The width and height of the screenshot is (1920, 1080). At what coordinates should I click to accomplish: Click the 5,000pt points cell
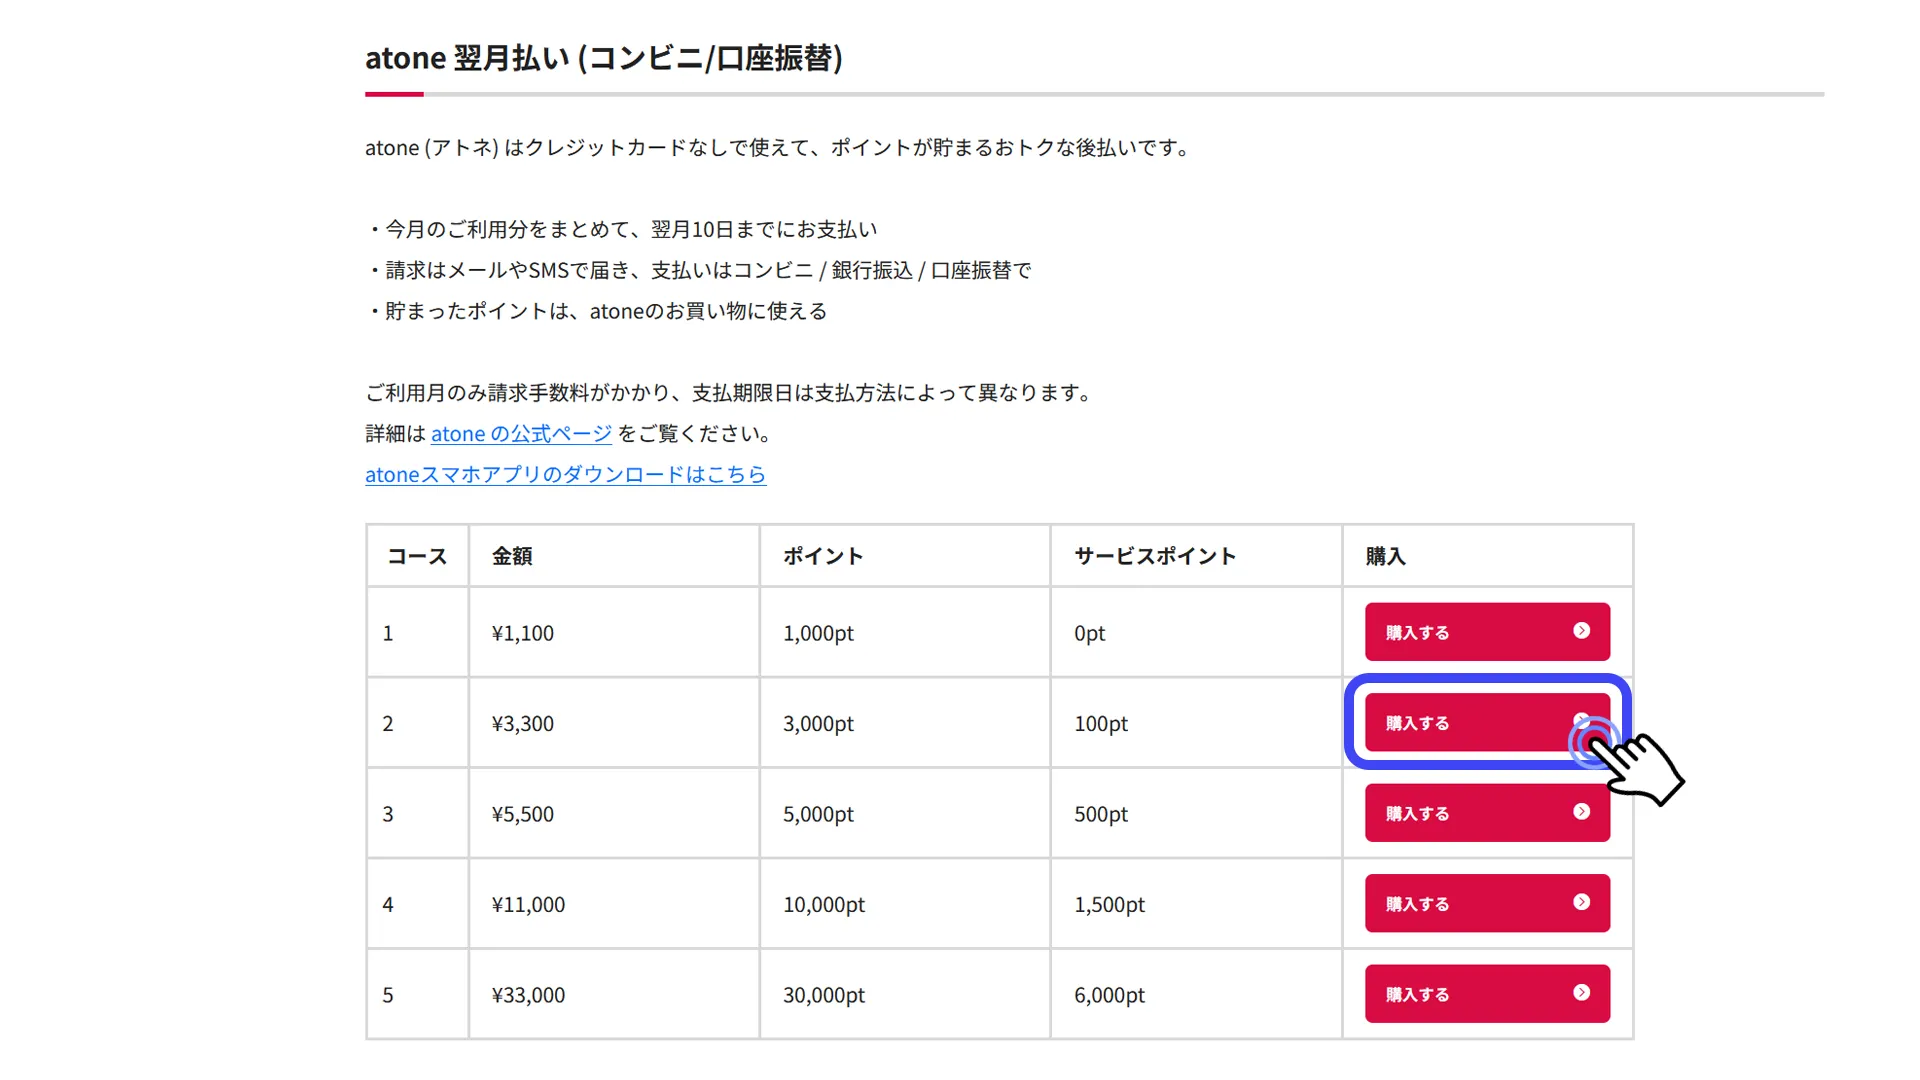(818, 815)
